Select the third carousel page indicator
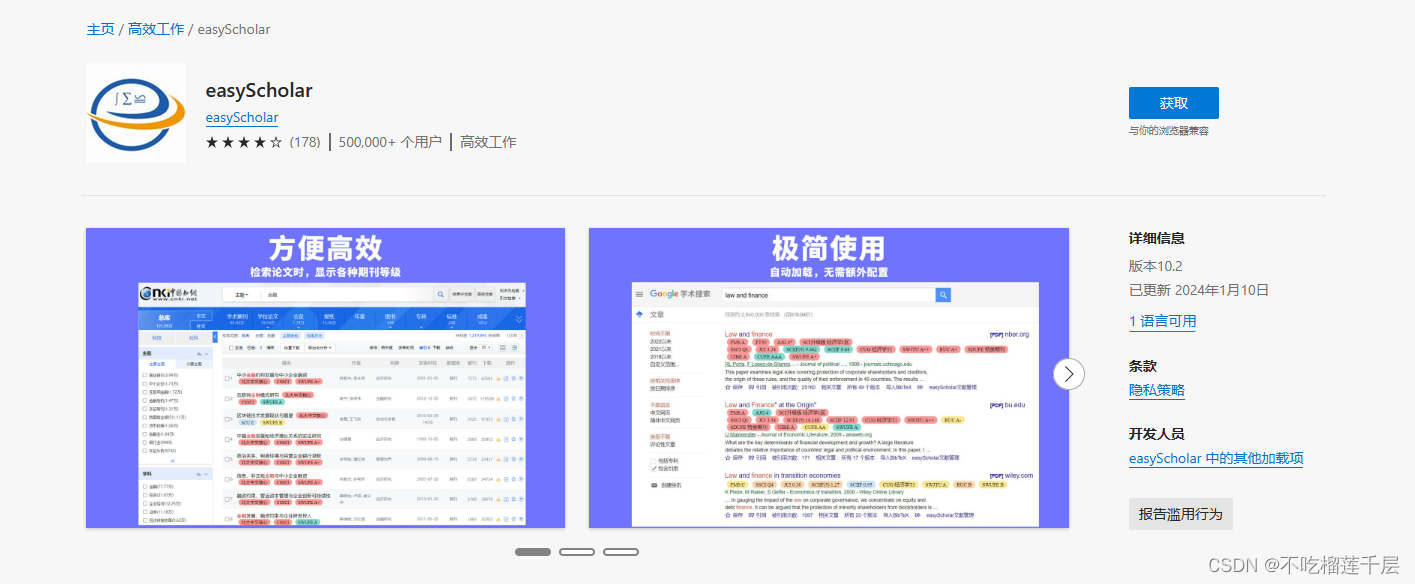Viewport: 1415px width, 584px height. point(621,552)
